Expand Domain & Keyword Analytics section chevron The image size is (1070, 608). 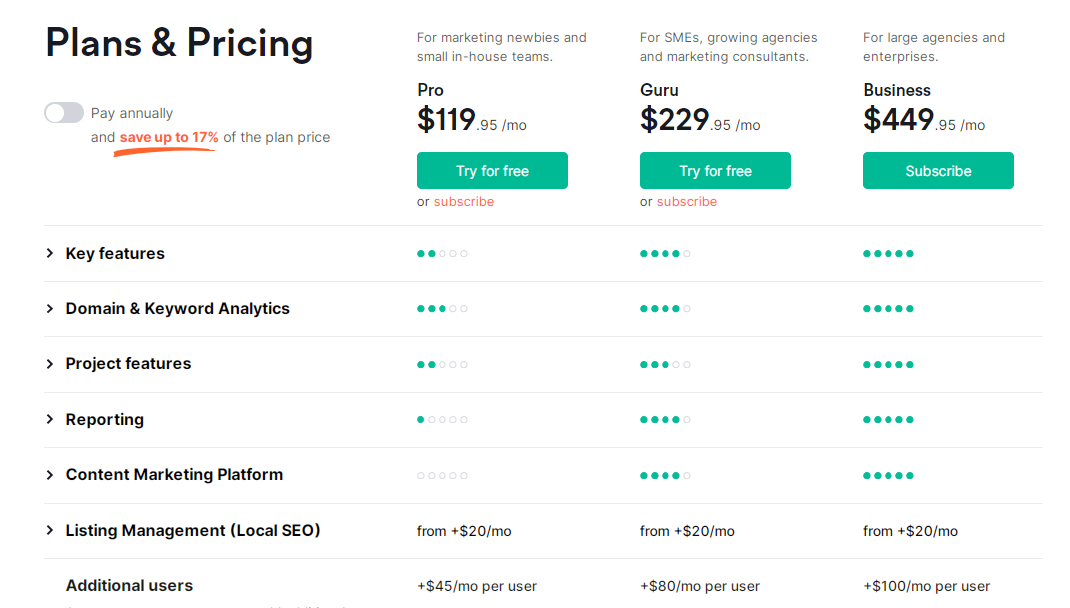pos(49,309)
